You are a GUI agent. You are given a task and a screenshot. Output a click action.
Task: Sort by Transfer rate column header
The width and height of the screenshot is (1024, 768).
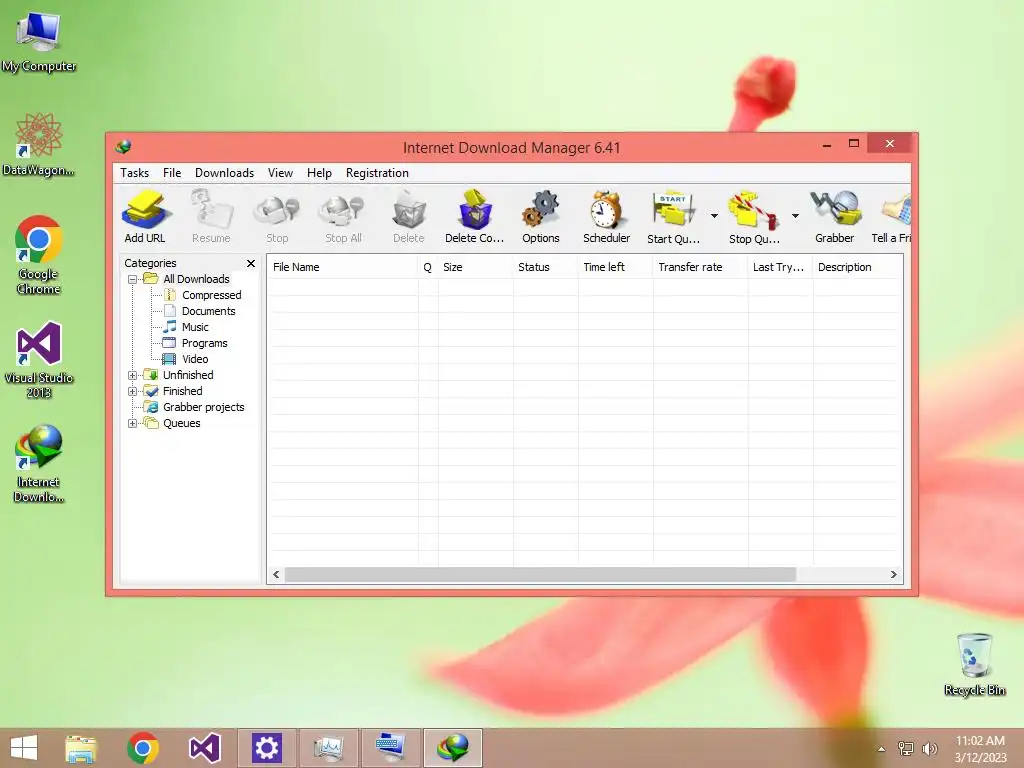(x=700, y=267)
